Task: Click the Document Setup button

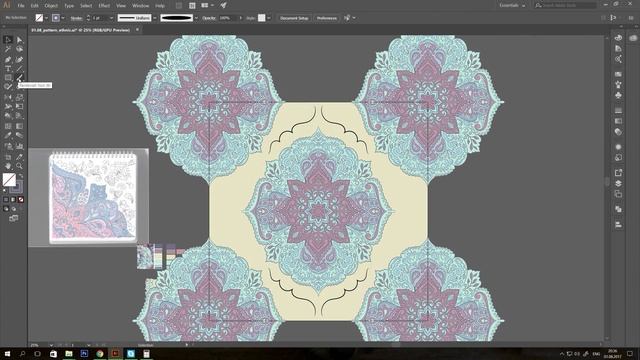Action: [x=294, y=18]
